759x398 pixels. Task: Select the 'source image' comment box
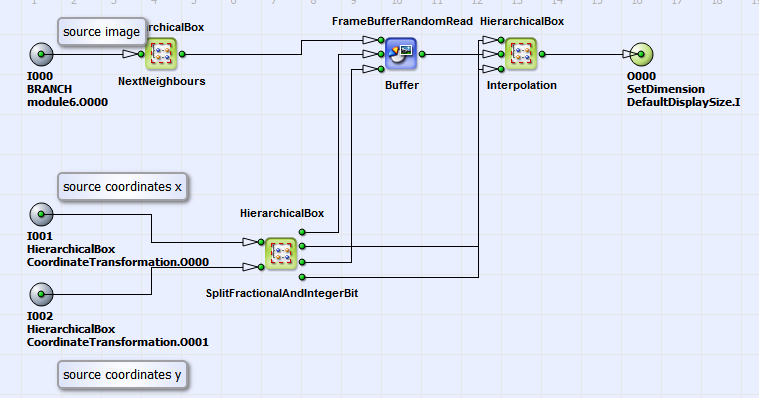click(x=102, y=32)
